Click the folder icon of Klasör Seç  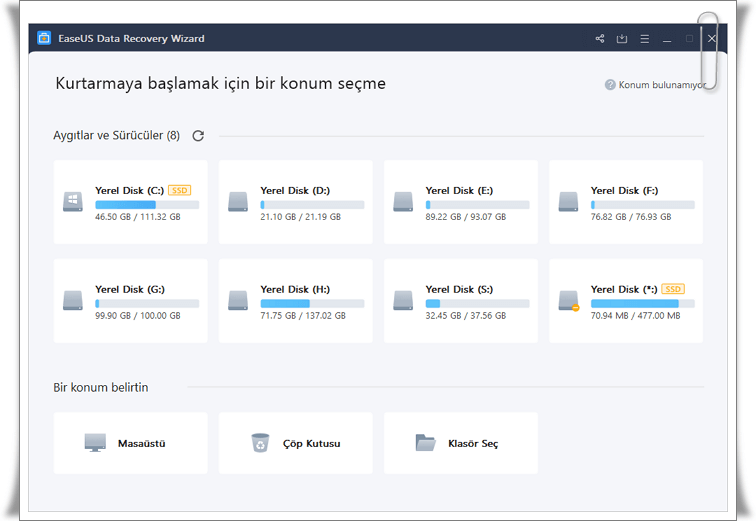coord(425,442)
